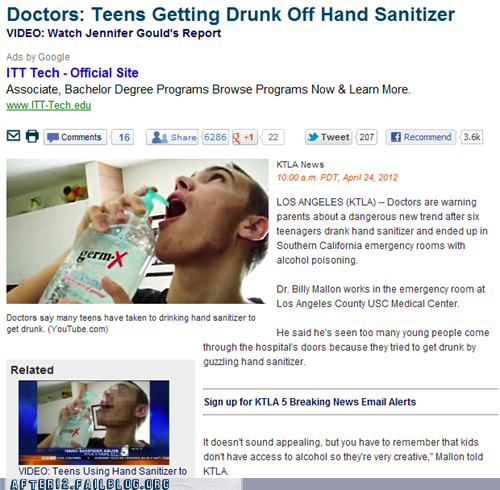Click the Facebook count 3.6k
The image size is (500, 490).
472,137
